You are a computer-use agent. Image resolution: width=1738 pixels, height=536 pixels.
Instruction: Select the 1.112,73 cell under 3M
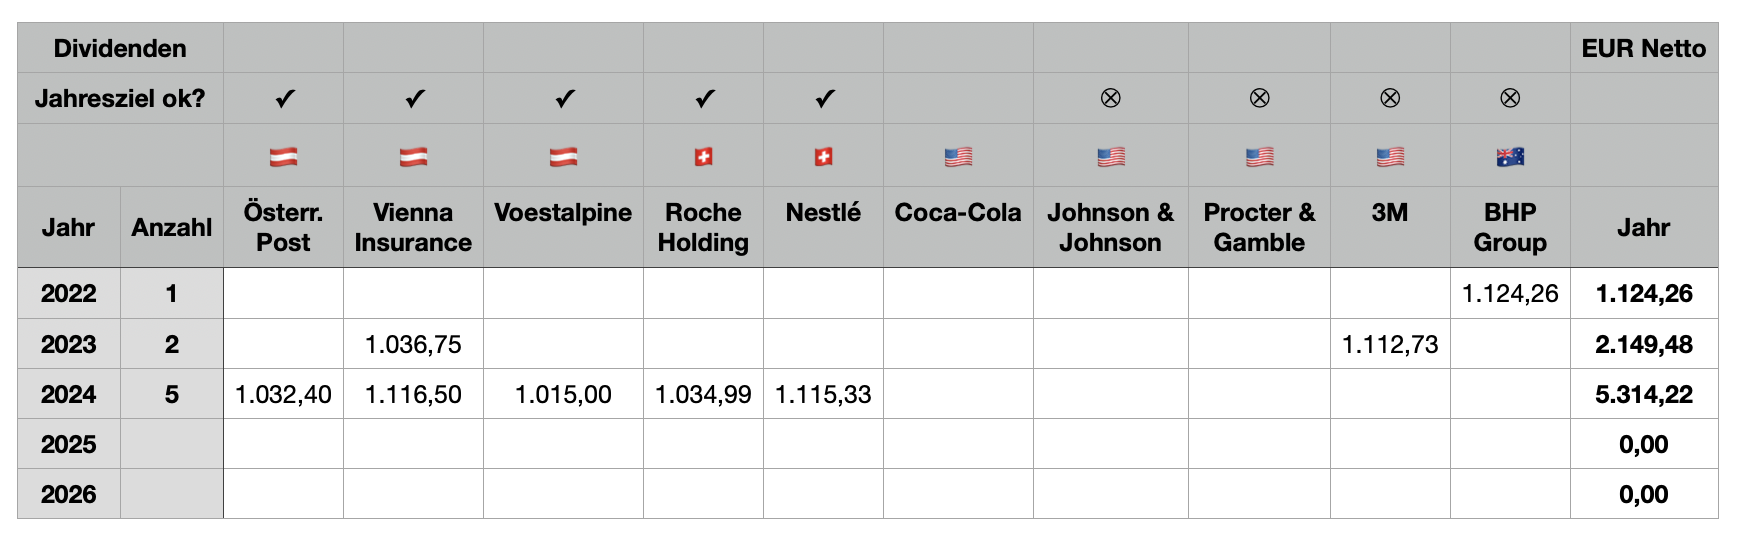(1390, 344)
